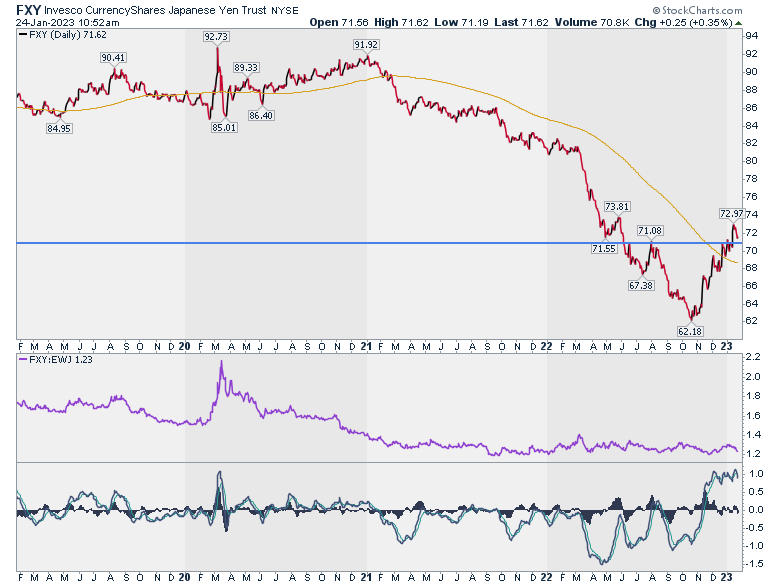Viewport: 780px width, 586px height.
Task: Click the green up-triangle beside the Chg value
Action: [739, 23]
